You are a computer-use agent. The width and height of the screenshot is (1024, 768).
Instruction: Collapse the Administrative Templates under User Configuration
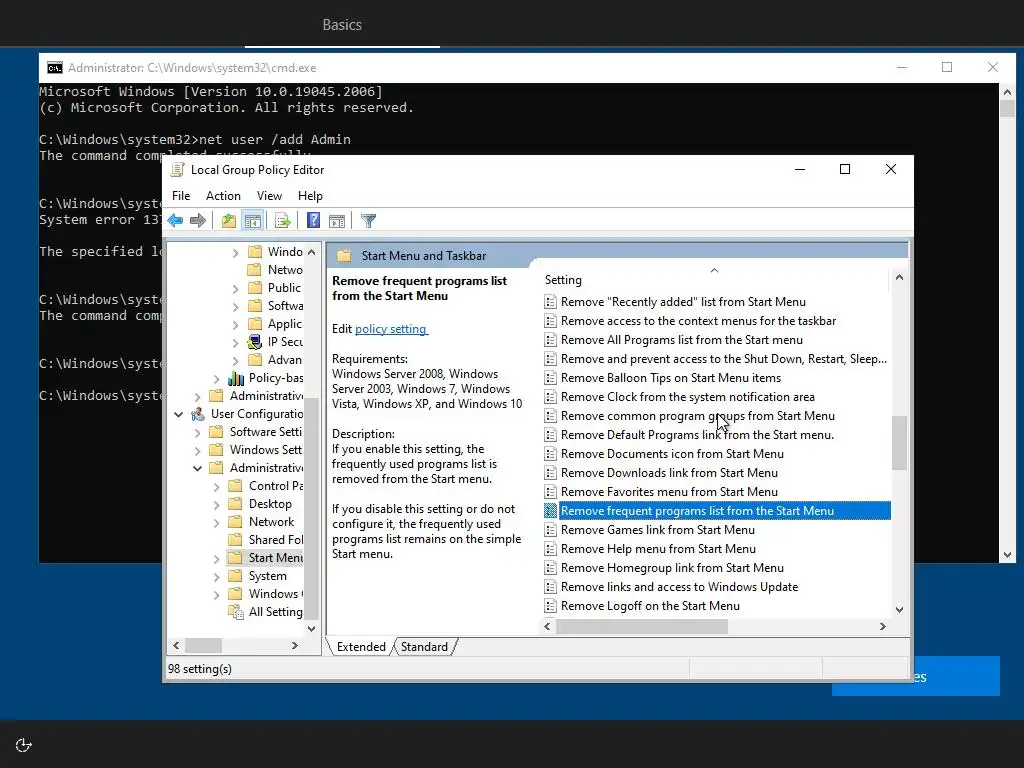pyautogui.click(x=197, y=468)
